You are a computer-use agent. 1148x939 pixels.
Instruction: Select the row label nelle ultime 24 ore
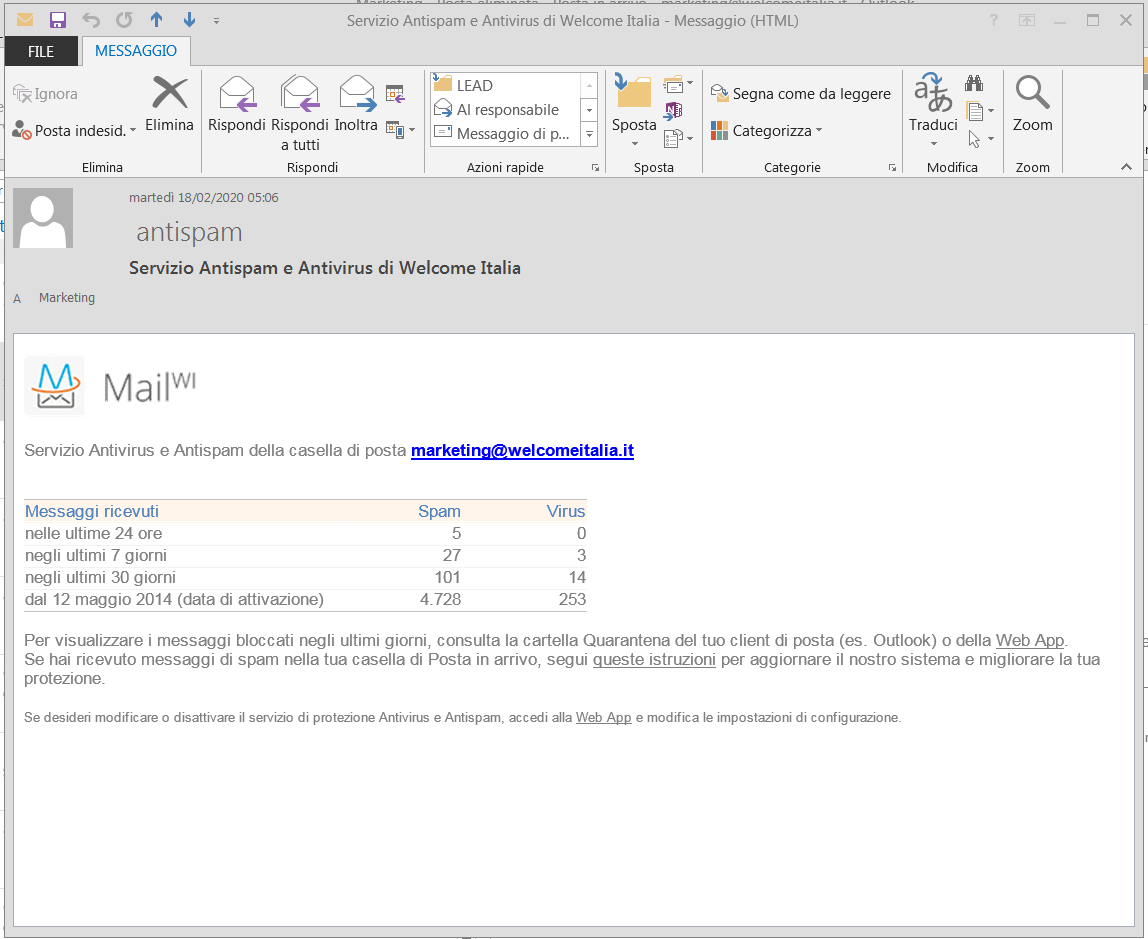94,534
